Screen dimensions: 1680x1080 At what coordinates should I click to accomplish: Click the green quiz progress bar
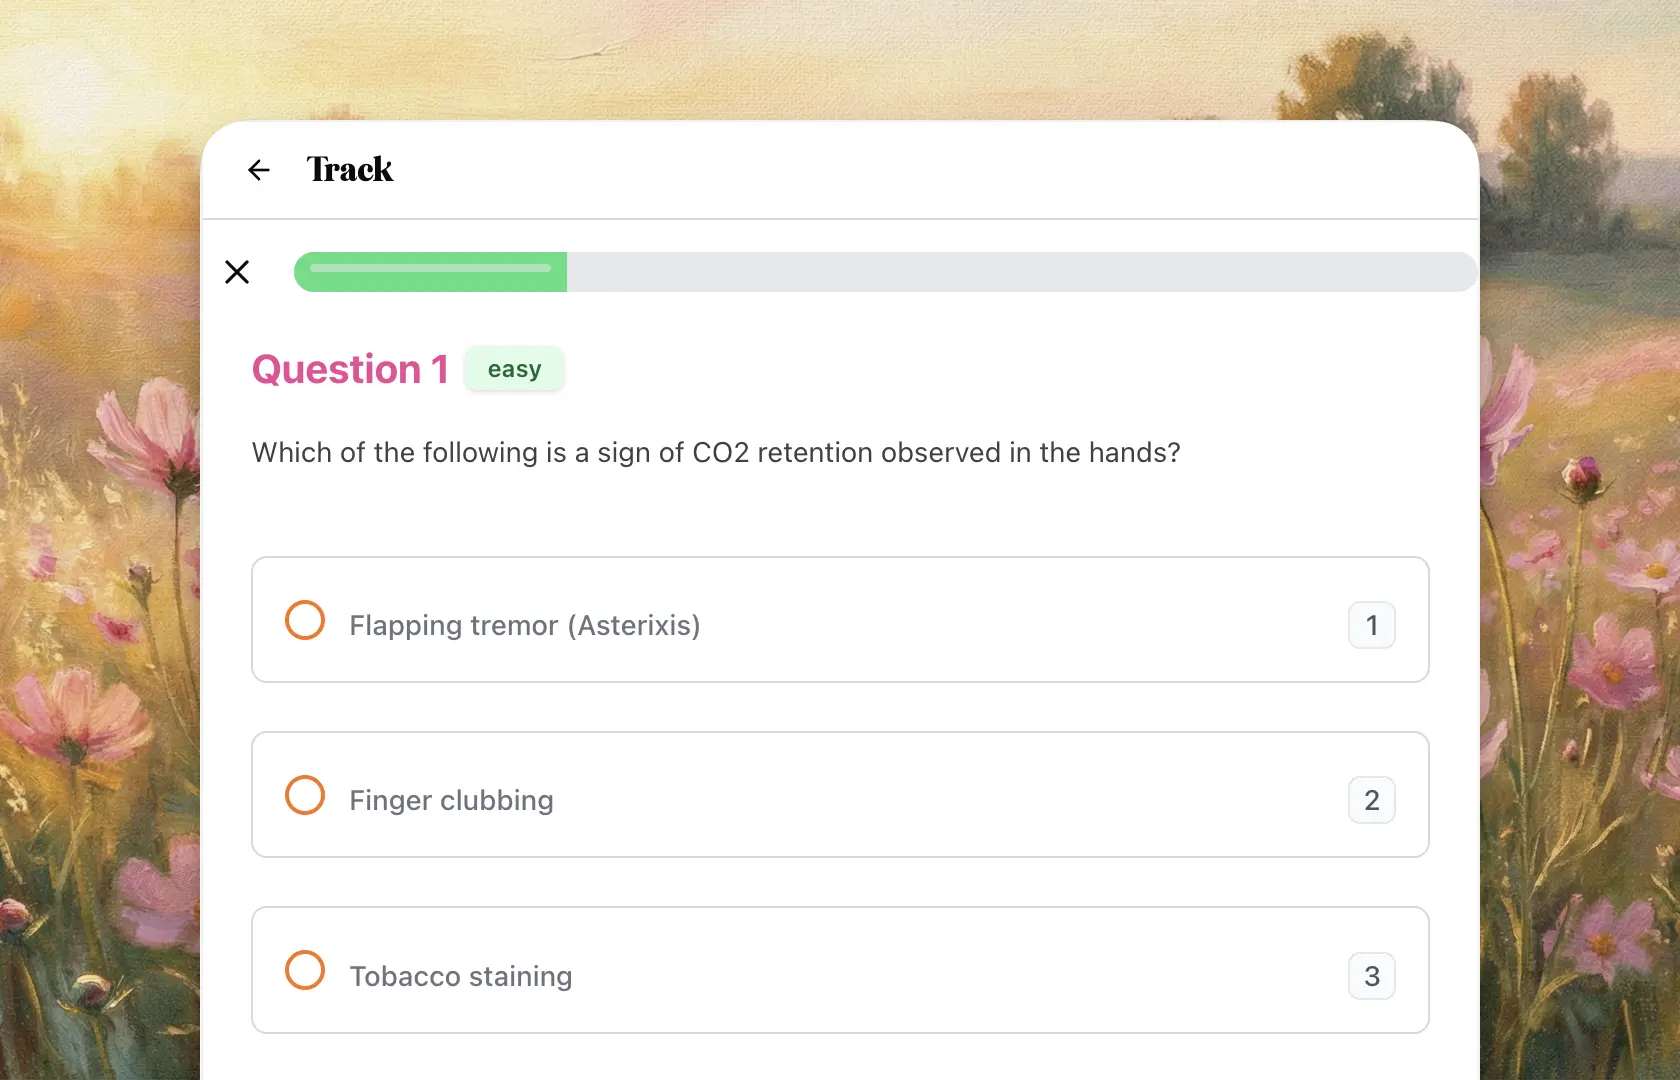[430, 271]
